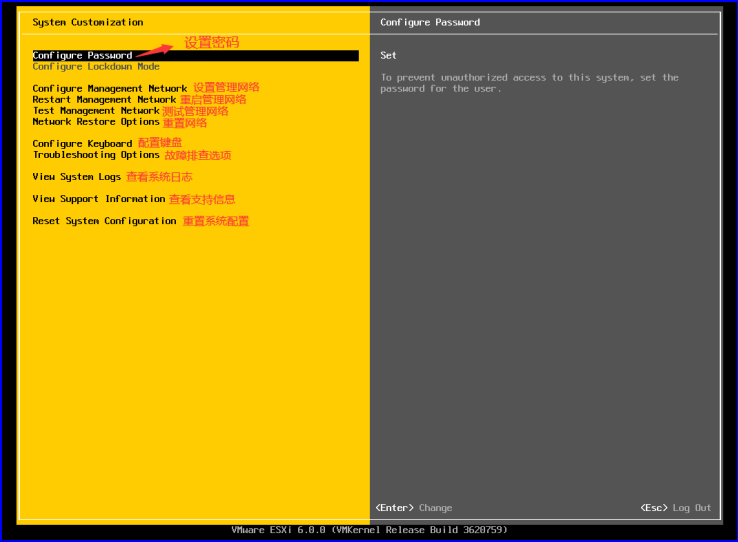The width and height of the screenshot is (738, 542).
Task: Click the Configure Password panel title
Action: pyautogui.click(x=430, y=22)
